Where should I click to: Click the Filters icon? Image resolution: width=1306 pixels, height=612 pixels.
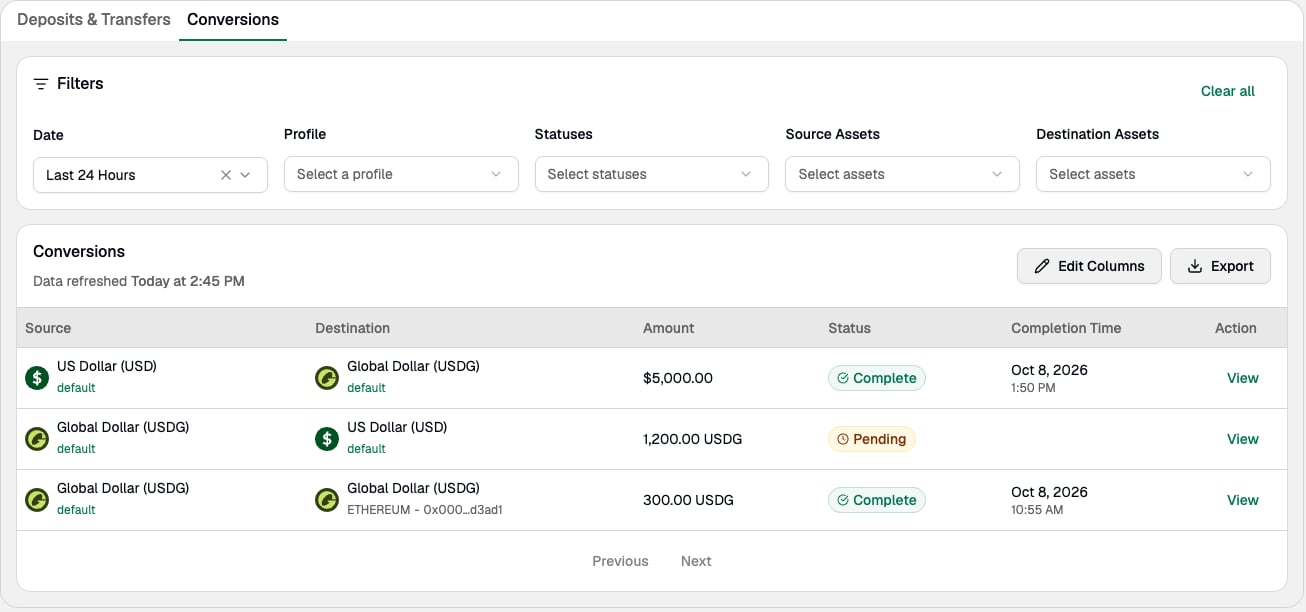pyautogui.click(x=41, y=84)
